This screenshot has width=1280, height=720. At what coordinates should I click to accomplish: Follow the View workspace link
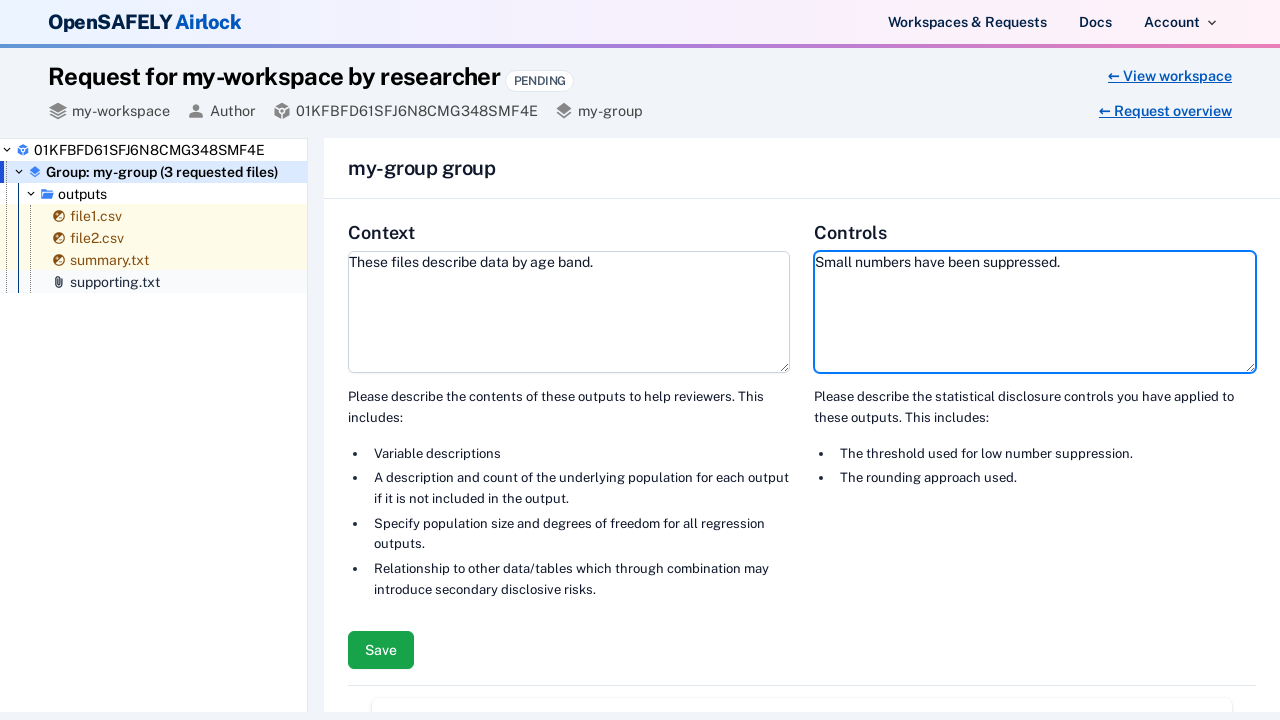[1169, 76]
